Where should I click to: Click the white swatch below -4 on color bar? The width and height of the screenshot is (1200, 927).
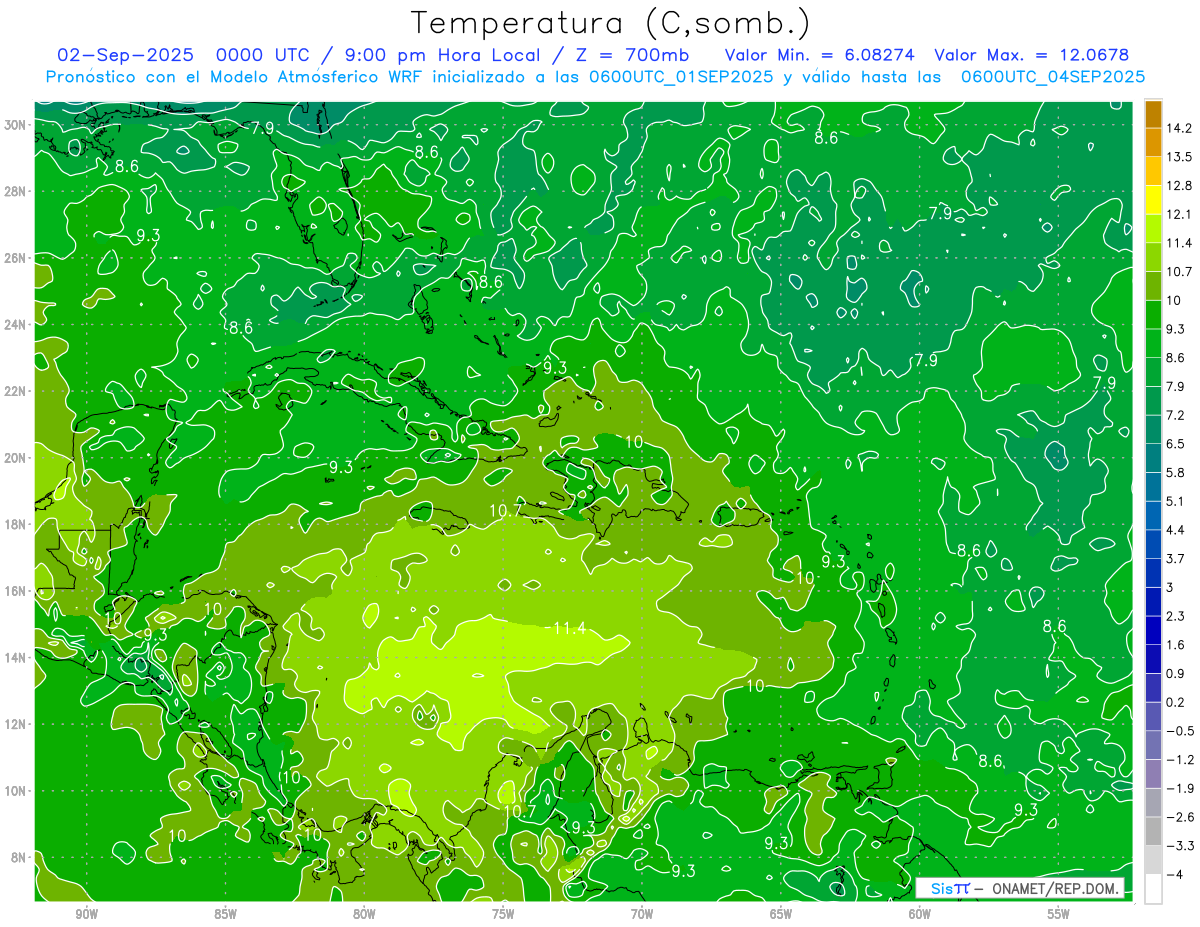1153,888
